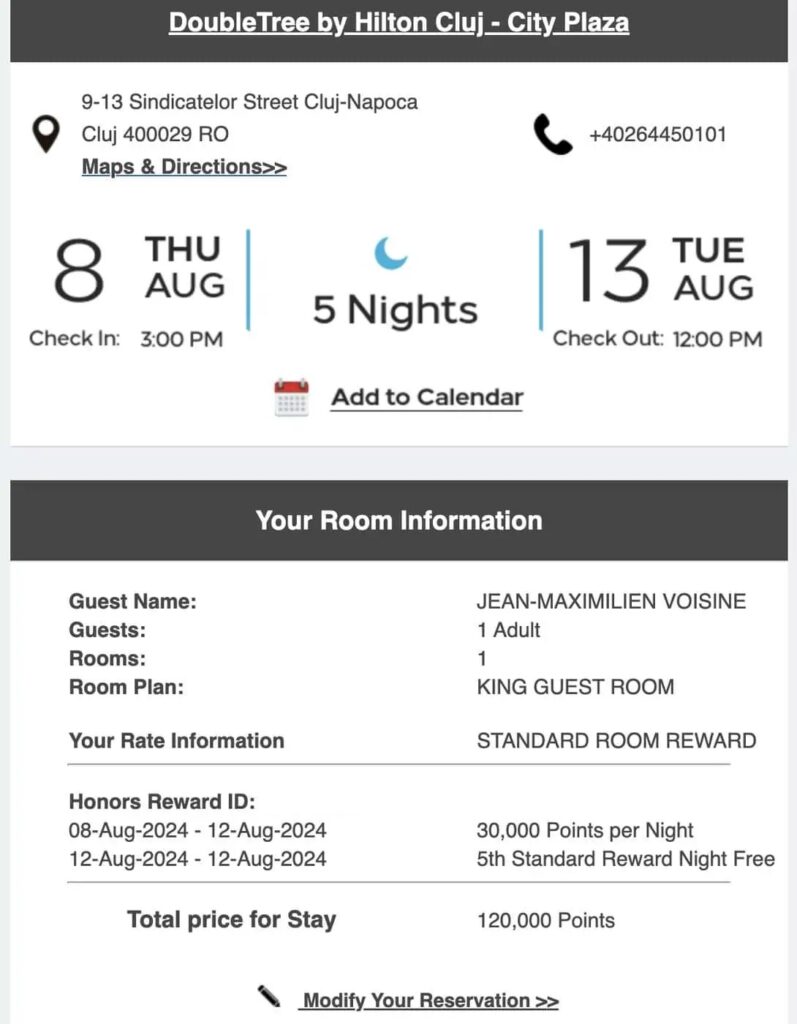Click the Standard Room Reward rate text
Screen dimensions: 797x1024
coord(616,741)
